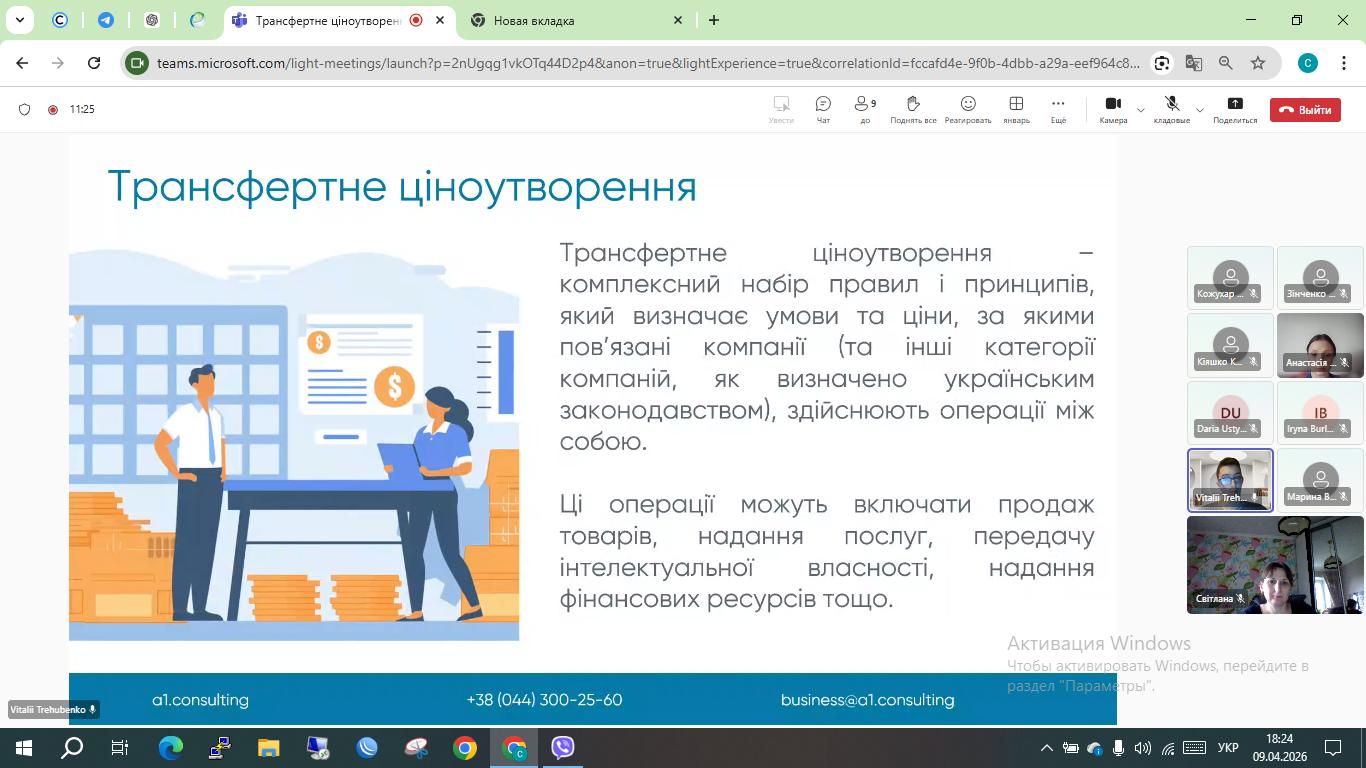Bookmark this page with the star icon

tap(1258, 63)
